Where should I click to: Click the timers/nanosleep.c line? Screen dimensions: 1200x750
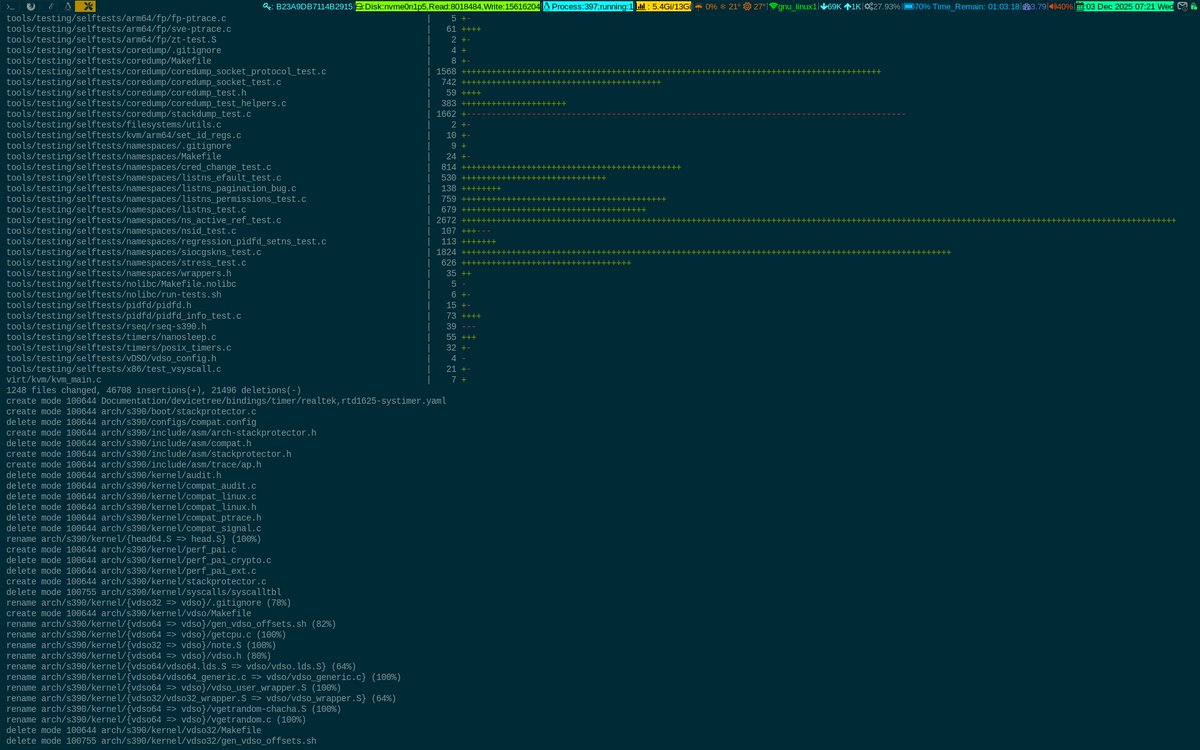[241, 337]
